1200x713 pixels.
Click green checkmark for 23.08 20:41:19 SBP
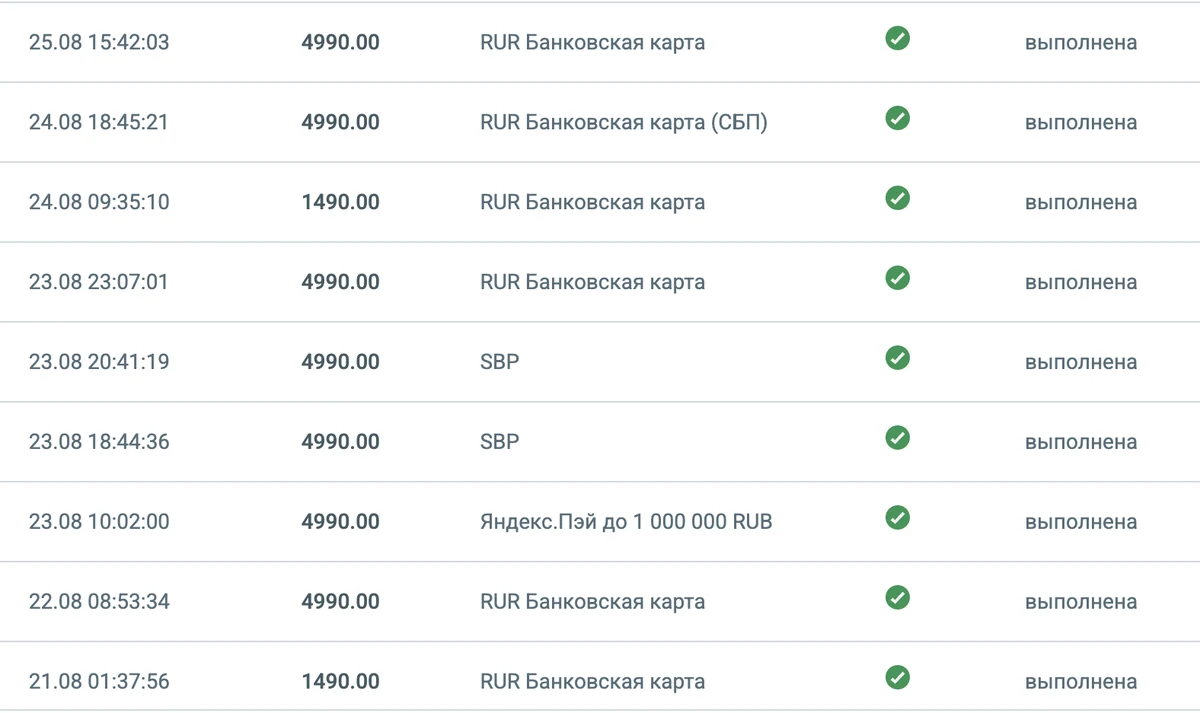coord(898,358)
